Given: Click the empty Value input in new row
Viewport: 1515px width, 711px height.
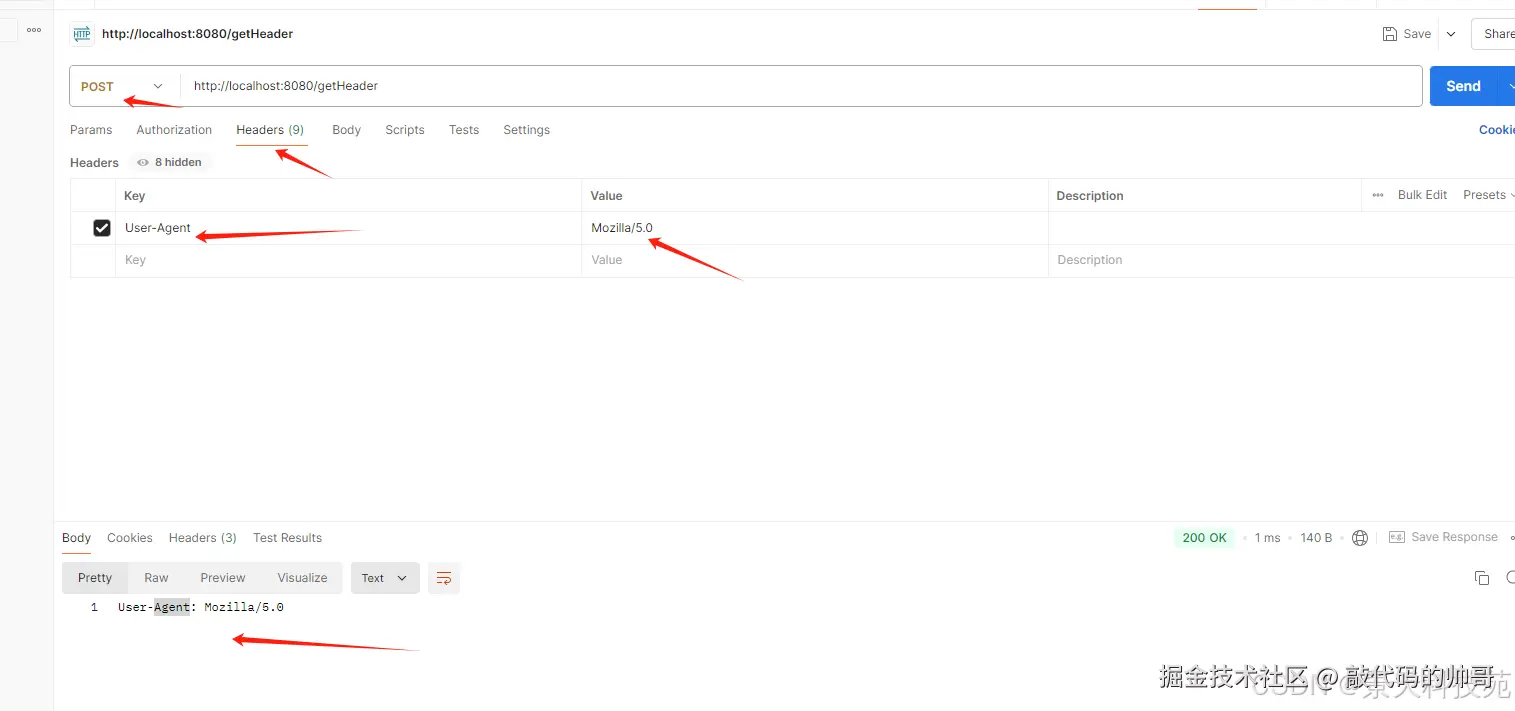Looking at the screenshot, I should coord(814,260).
